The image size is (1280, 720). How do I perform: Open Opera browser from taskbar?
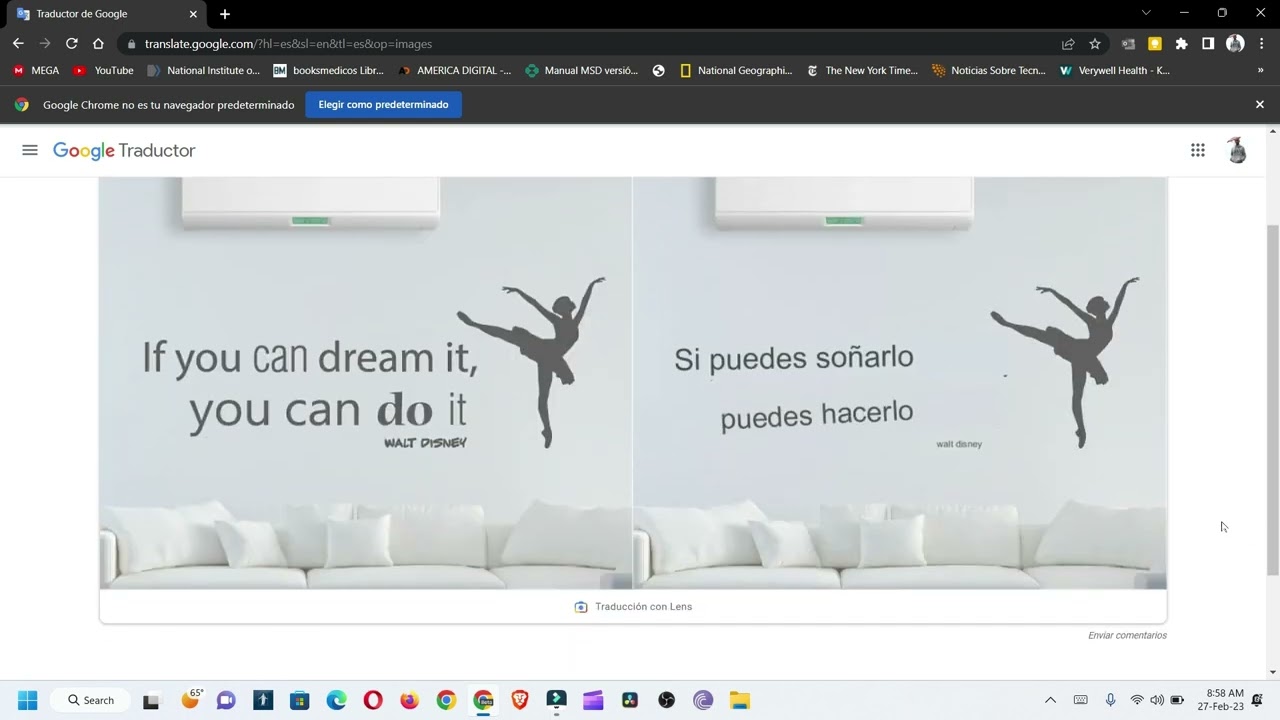click(373, 700)
